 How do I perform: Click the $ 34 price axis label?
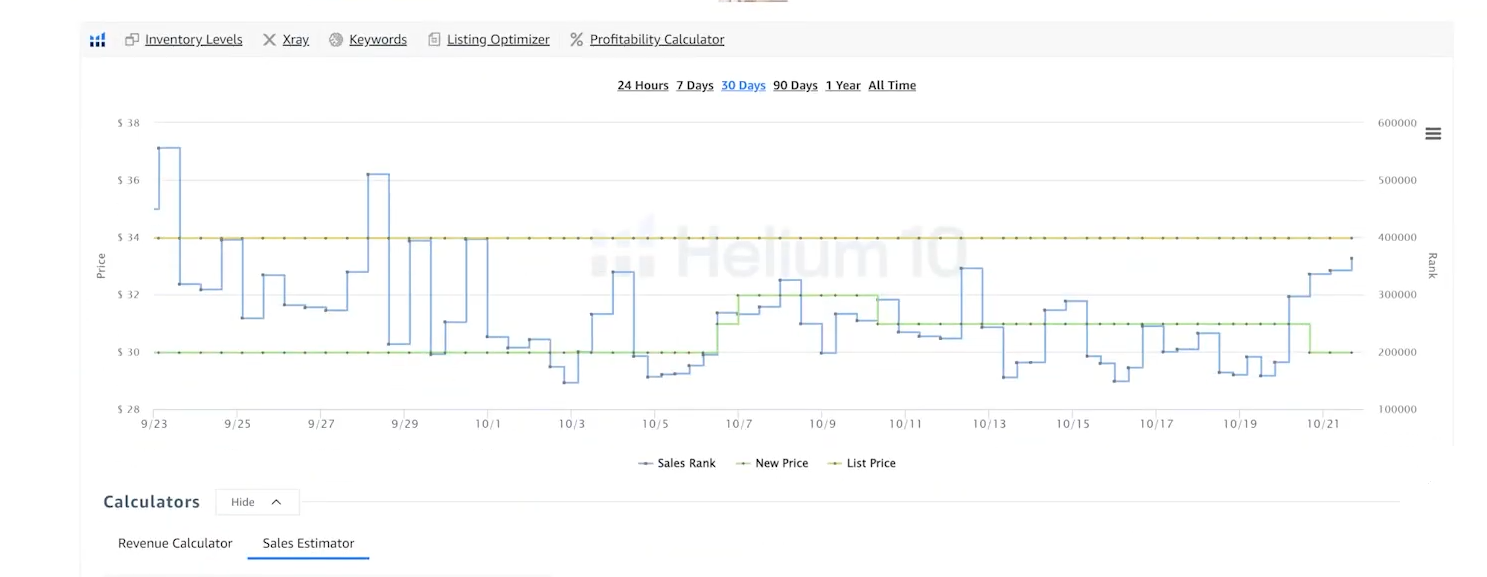click(128, 238)
